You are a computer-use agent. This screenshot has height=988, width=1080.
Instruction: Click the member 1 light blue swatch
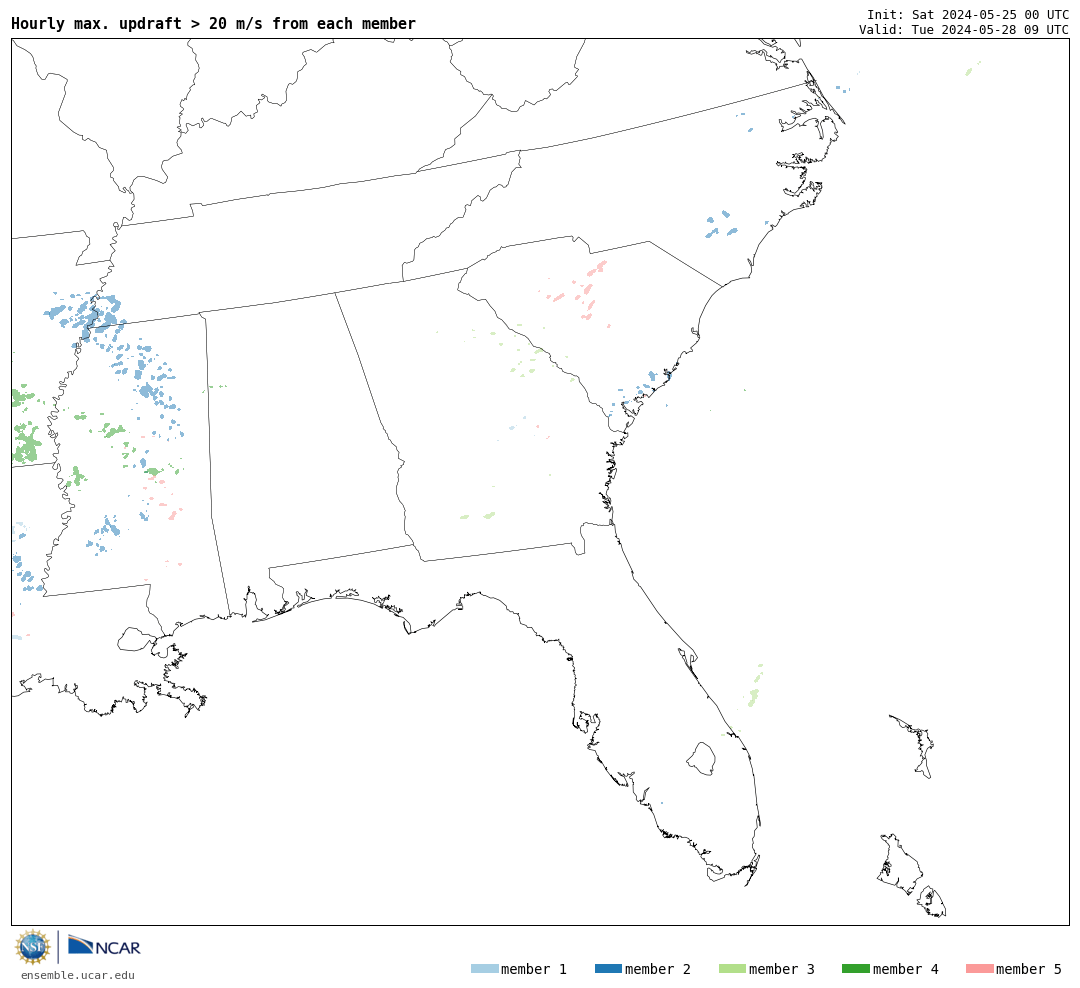(x=484, y=969)
